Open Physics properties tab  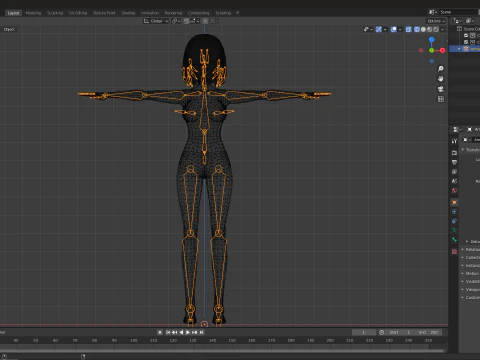[454, 212]
